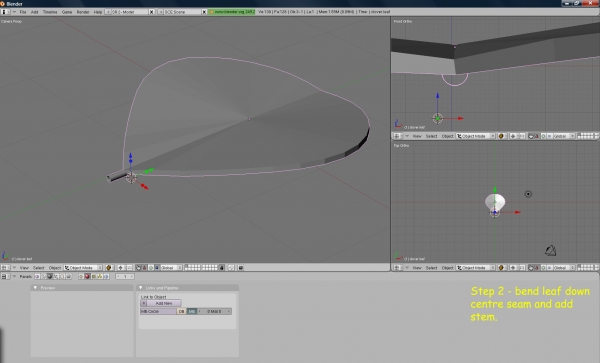600x363 pixels.
Task: Open the Timeline menu
Action: (50, 12)
